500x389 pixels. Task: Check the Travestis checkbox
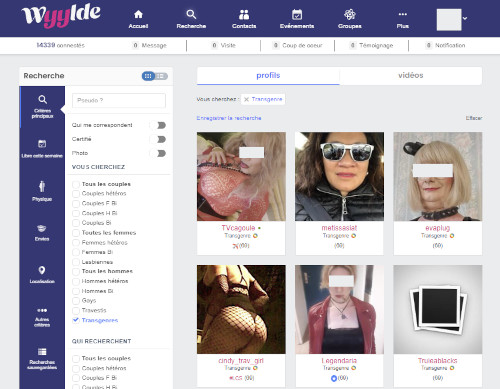pyautogui.click(x=76, y=310)
